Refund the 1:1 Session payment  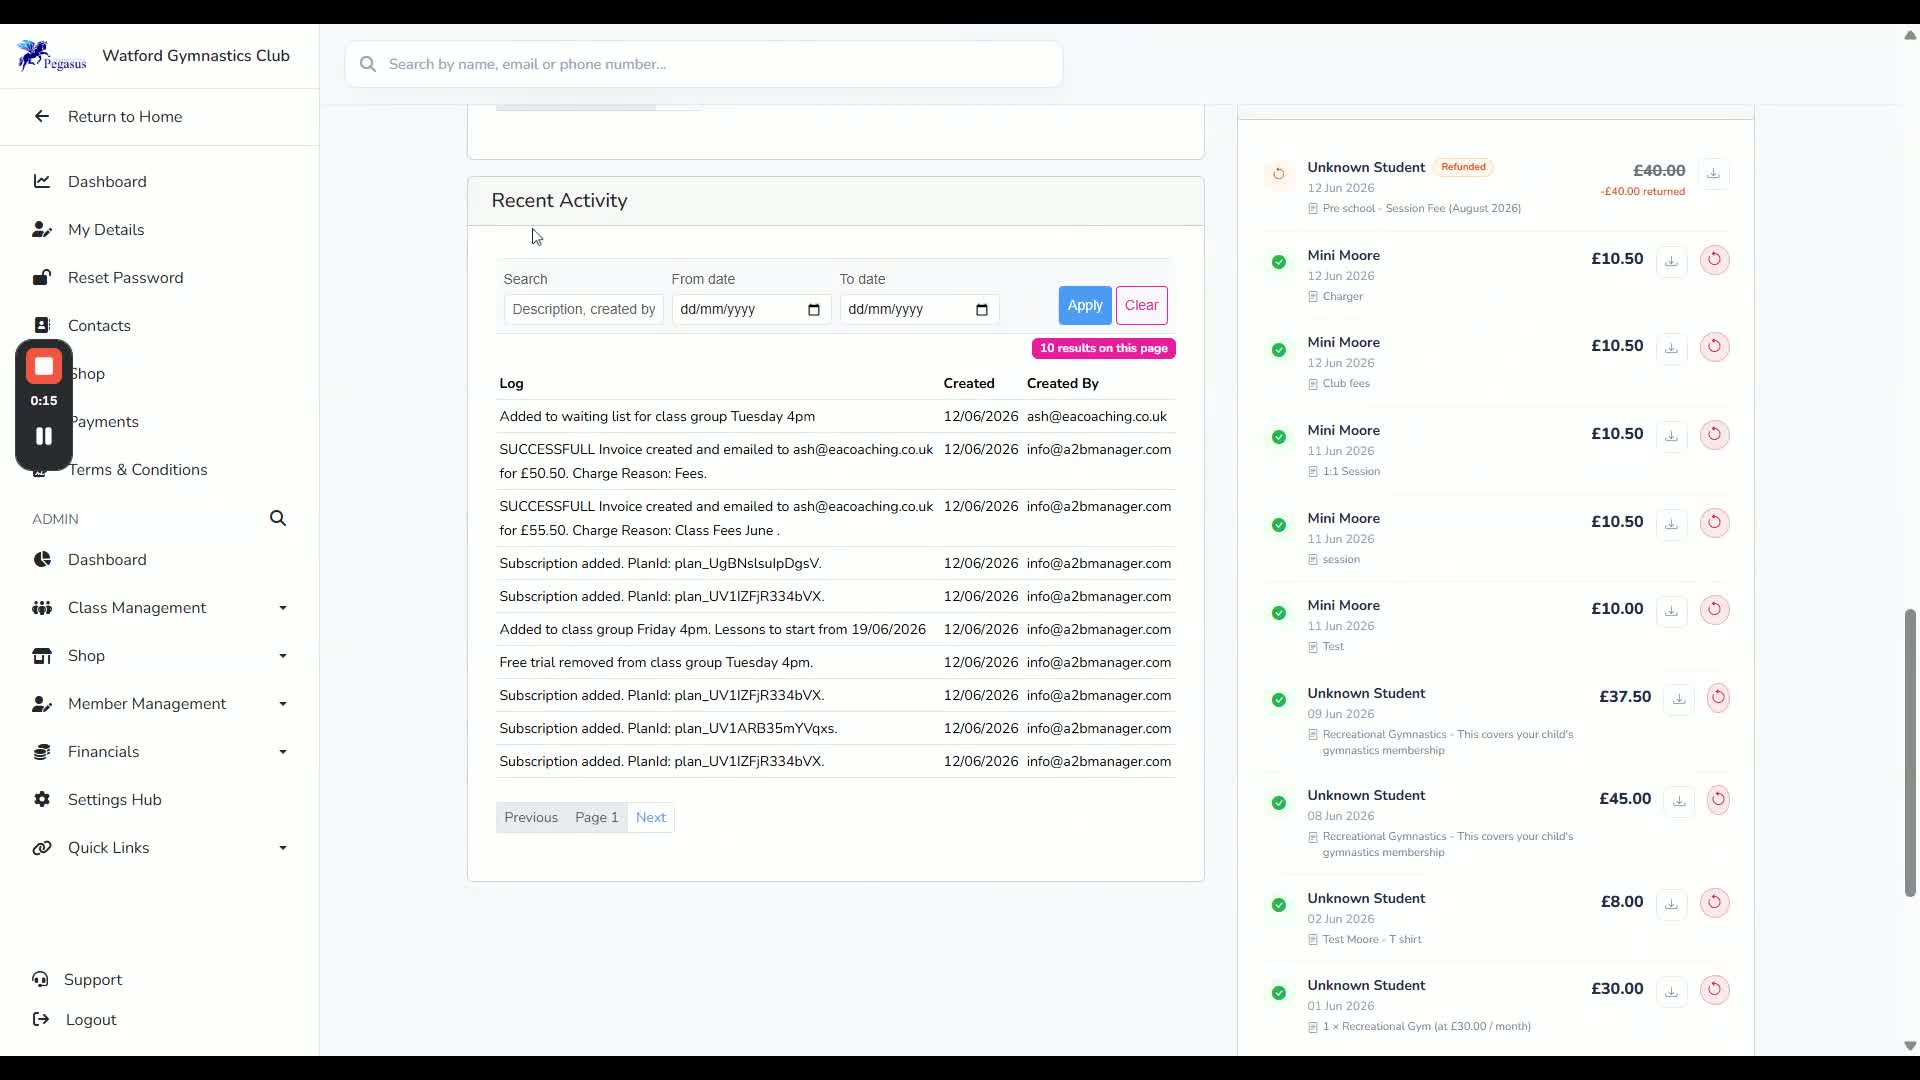tap(1714, 435)
